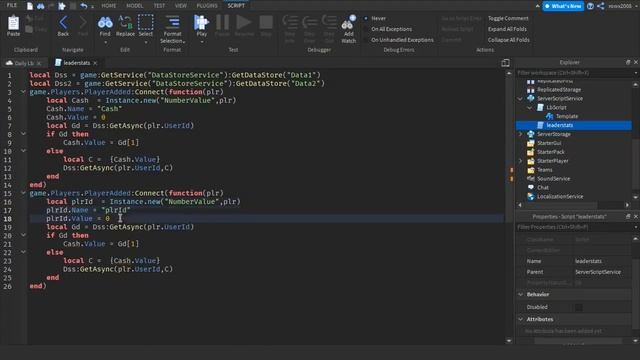640x360 pixels.
Task: Expand the StarterPlayer tree node
Action: click(x=520, y=161)
